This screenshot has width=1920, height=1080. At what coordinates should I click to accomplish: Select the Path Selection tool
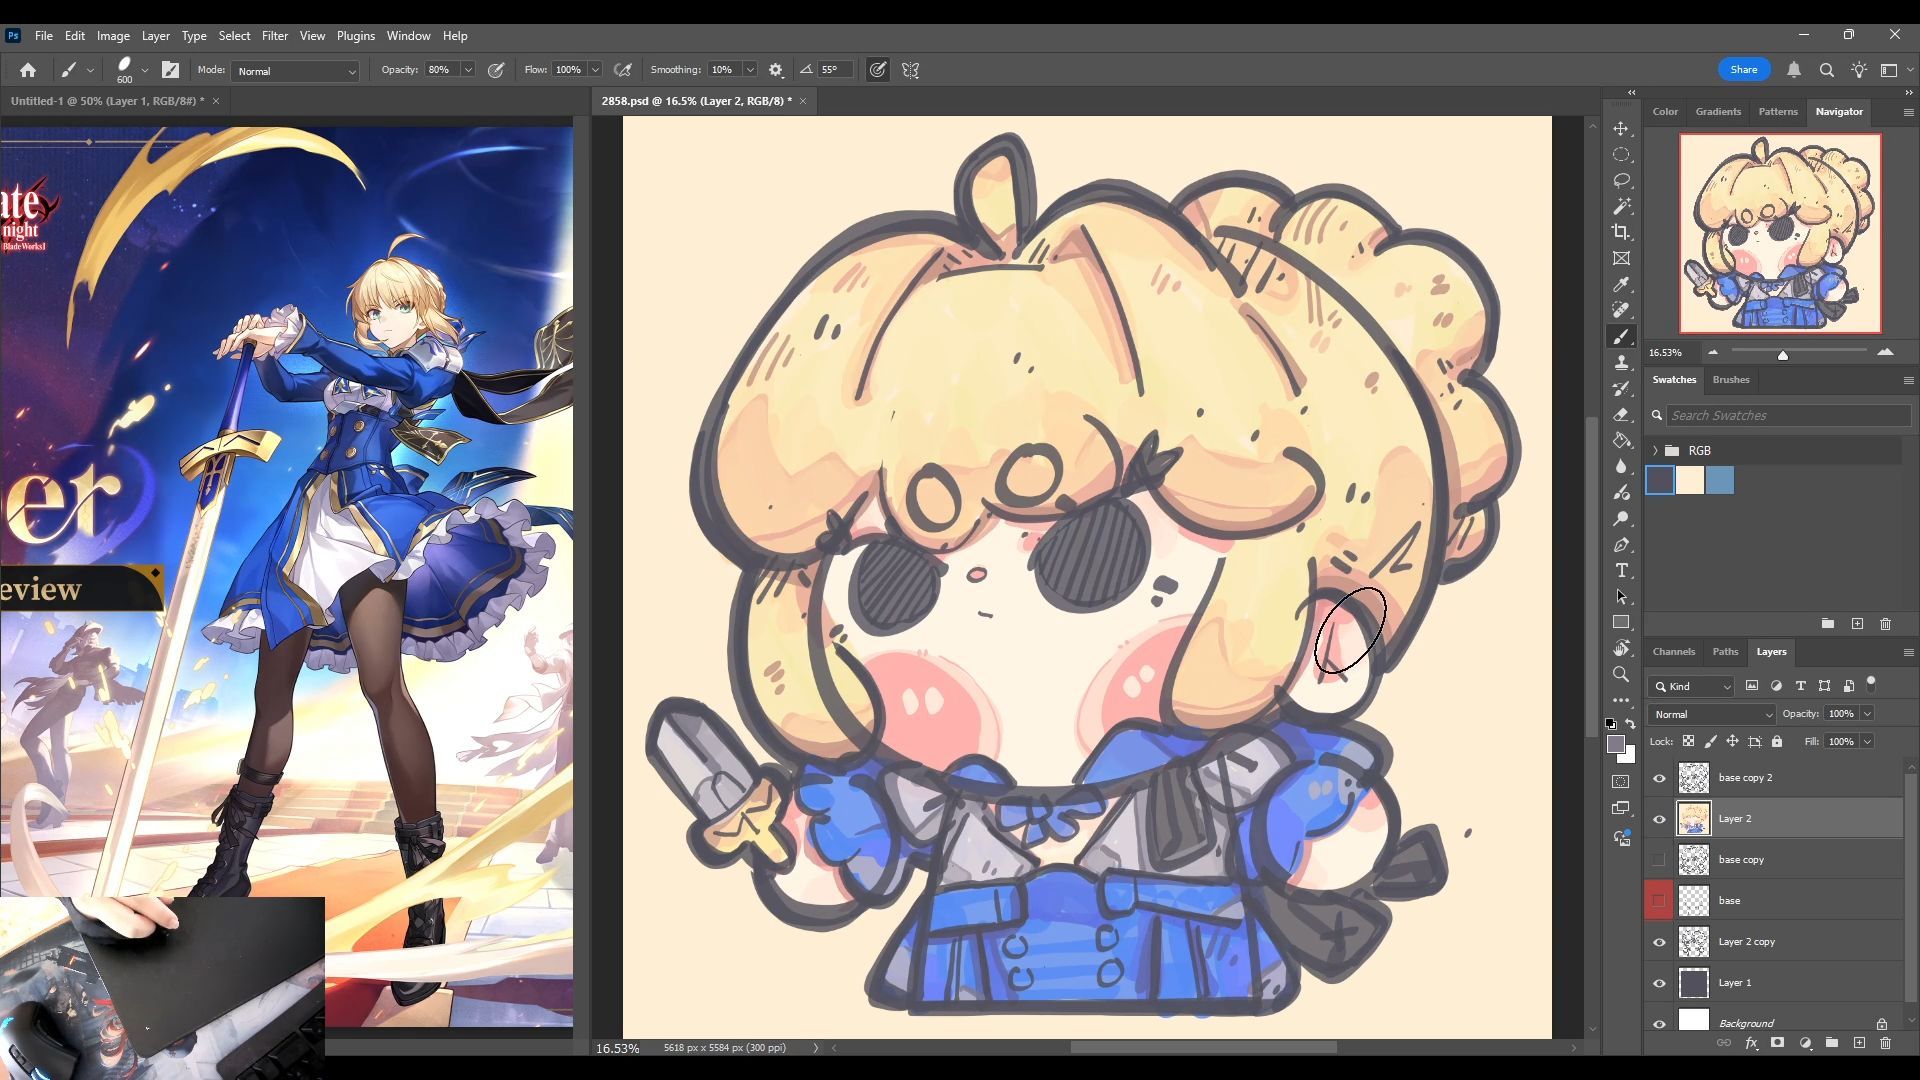[x=1621, y=597]
